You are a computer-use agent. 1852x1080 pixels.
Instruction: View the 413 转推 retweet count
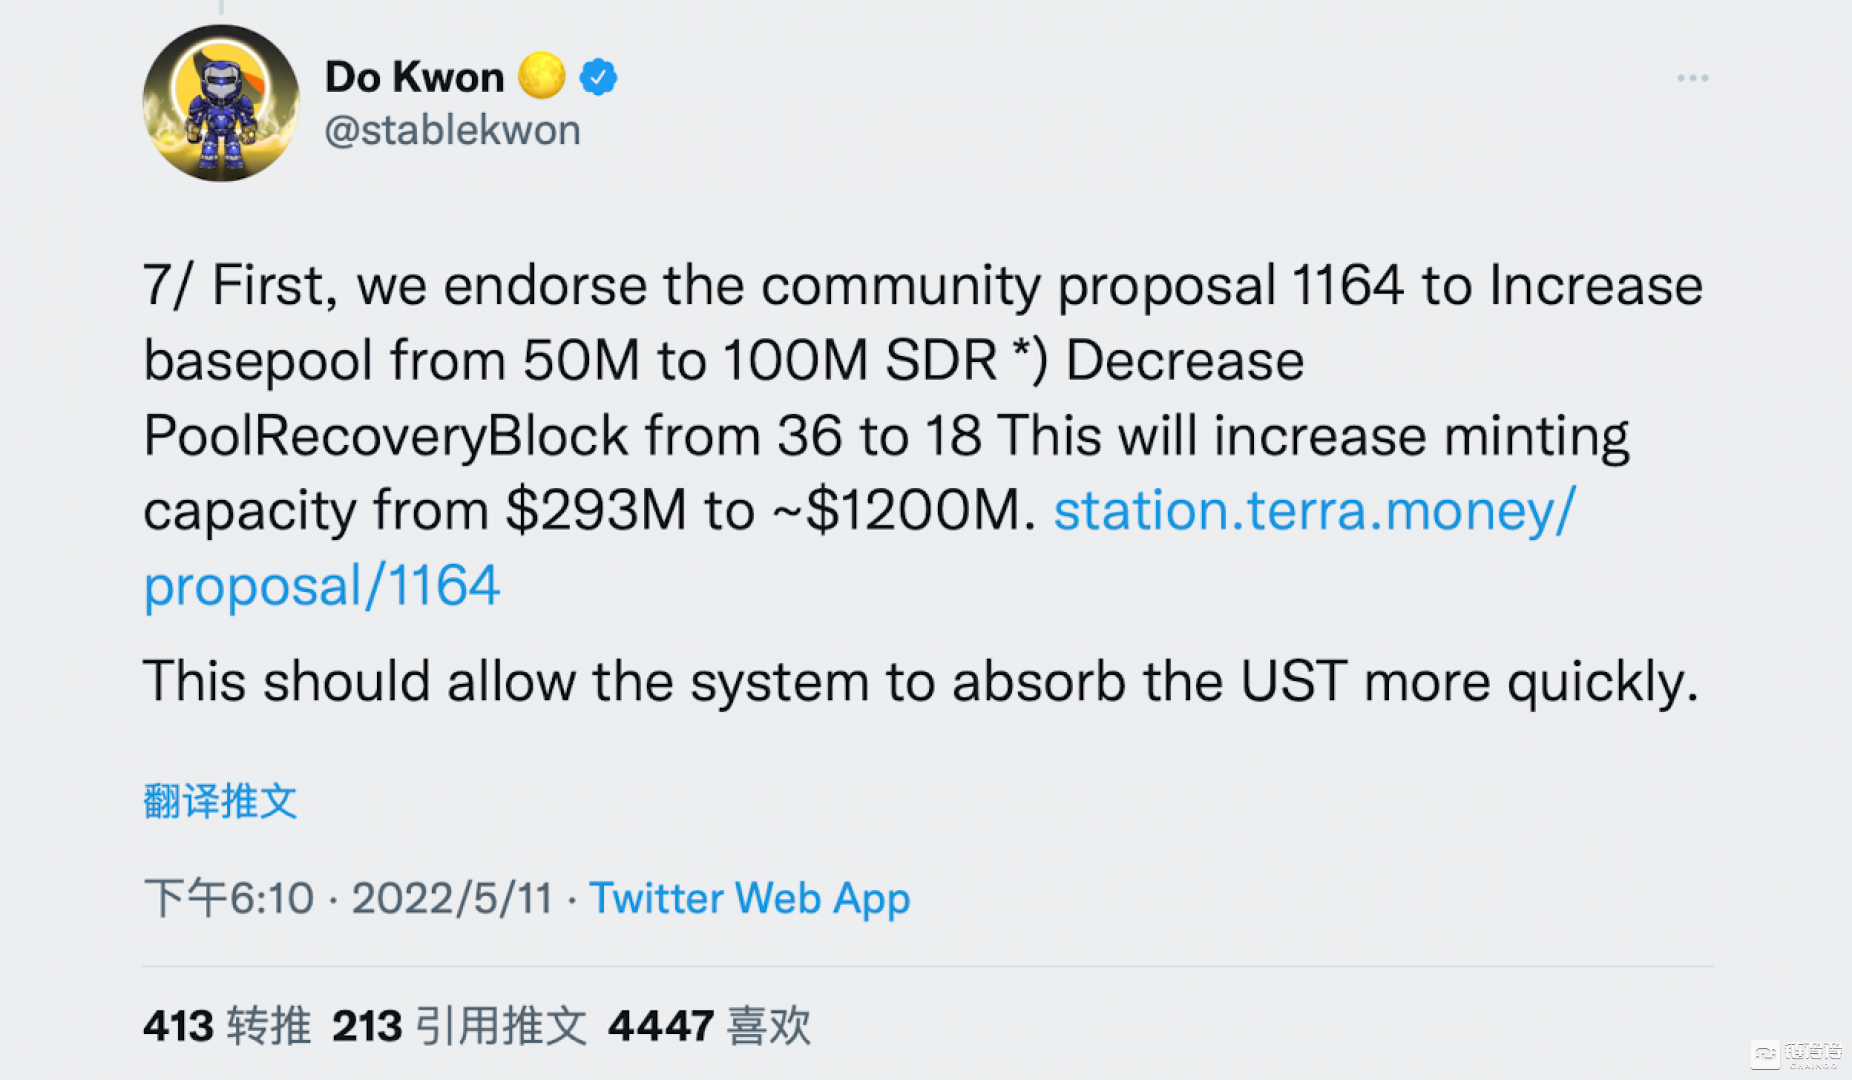pyautogui.click(x=227, y=1024)
